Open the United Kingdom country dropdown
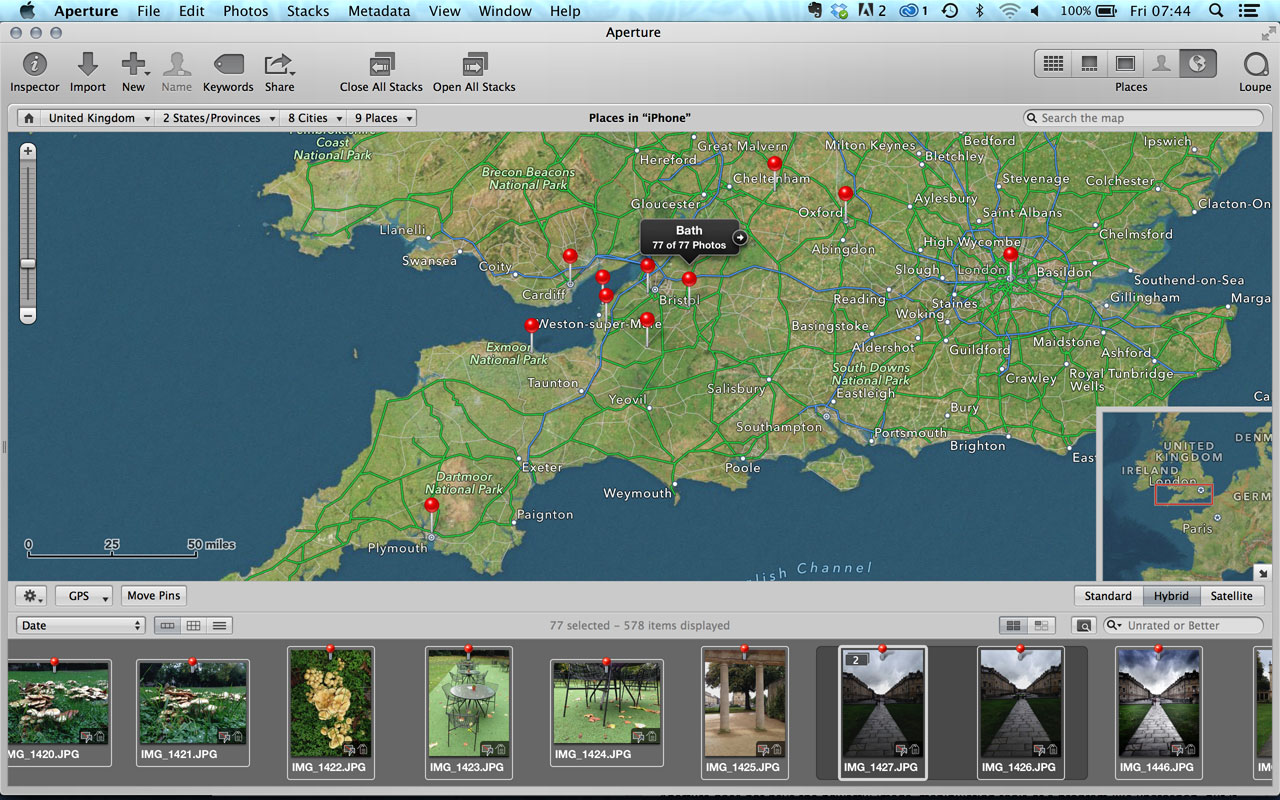This screenshot has height=800, width=1280. [x=98, y=118]
